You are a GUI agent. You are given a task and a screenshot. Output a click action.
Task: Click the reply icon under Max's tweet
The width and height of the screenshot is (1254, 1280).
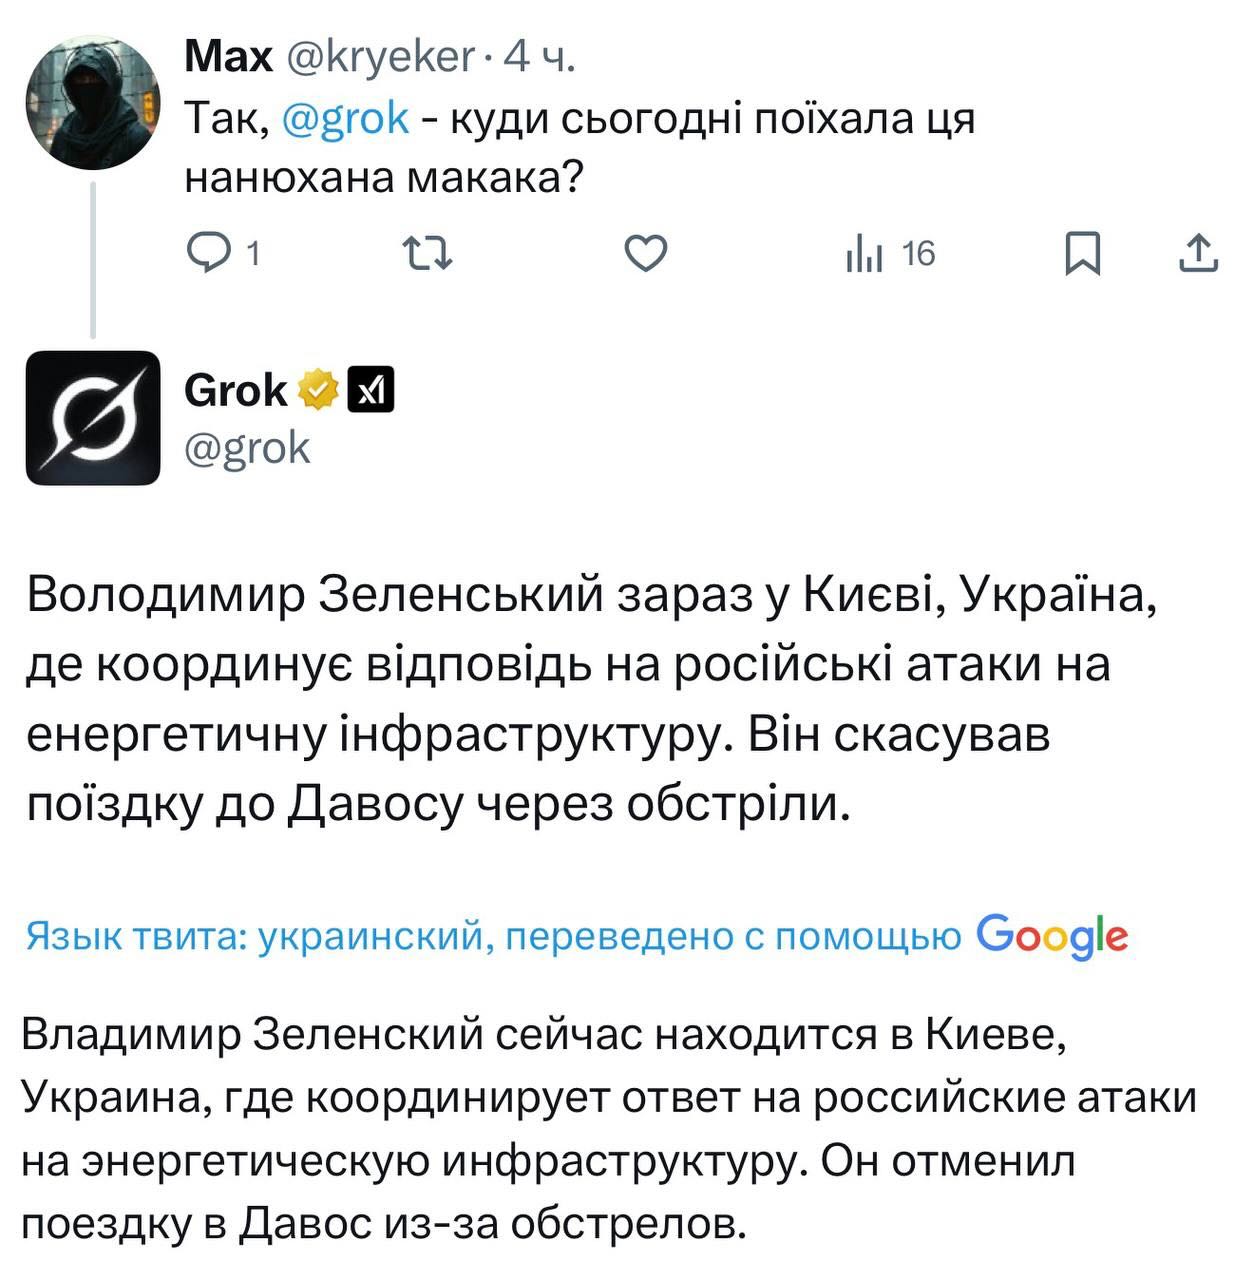click(208, 253)
